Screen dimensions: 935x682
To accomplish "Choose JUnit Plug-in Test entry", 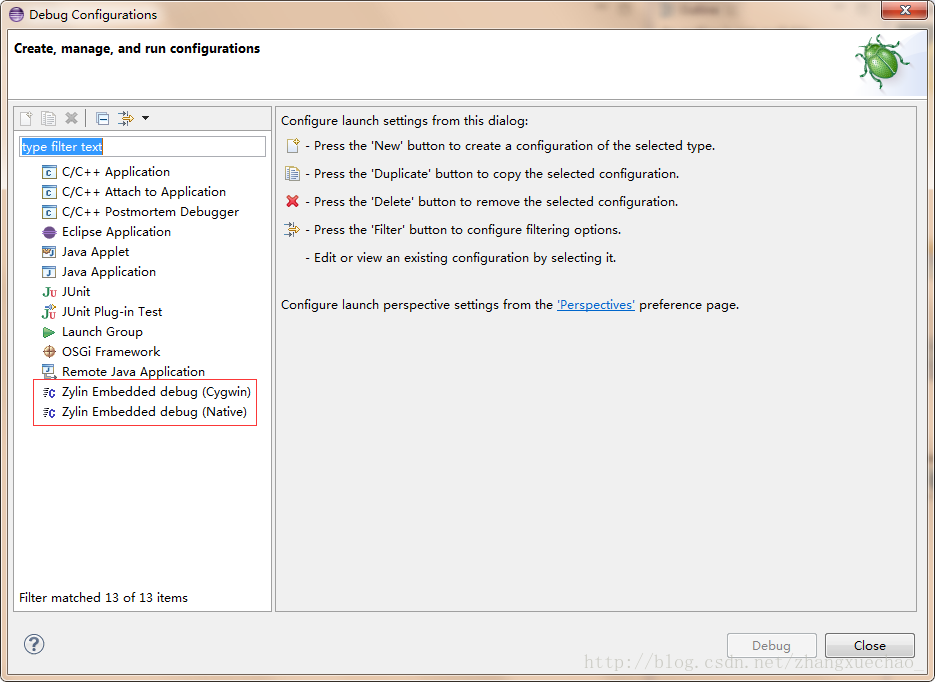I will click(112, 312).
